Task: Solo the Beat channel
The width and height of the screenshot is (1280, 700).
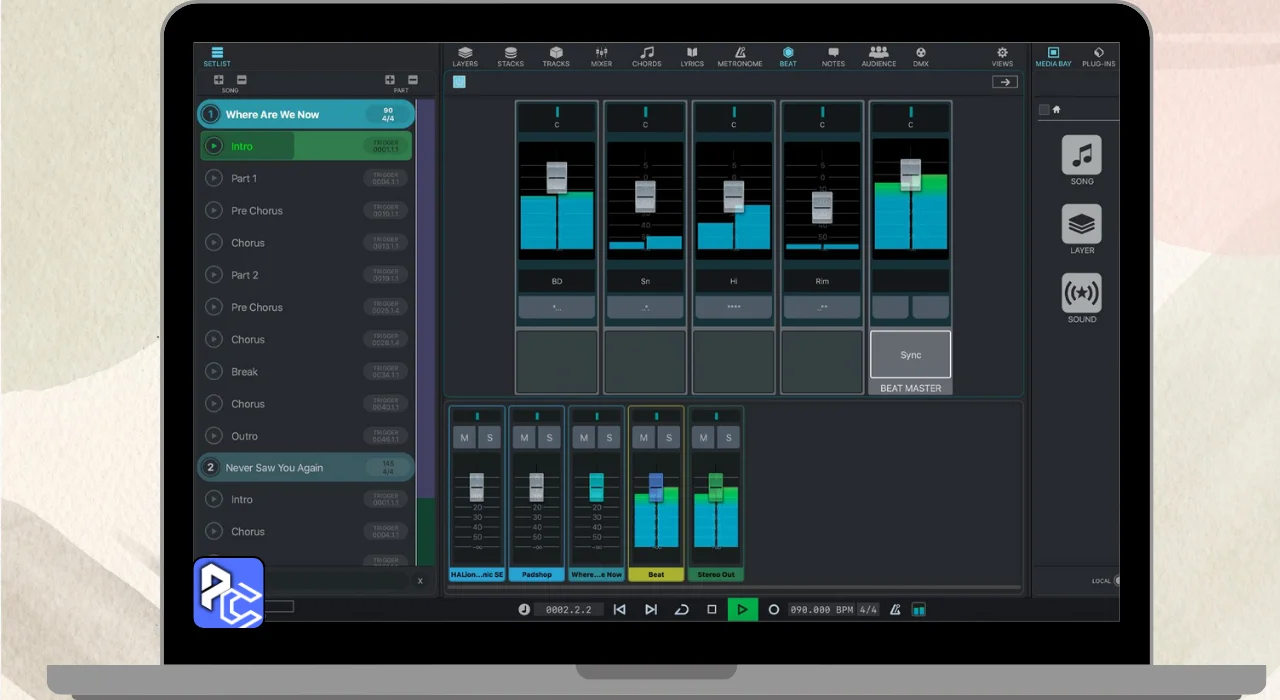Action: [x=668, y=437]
